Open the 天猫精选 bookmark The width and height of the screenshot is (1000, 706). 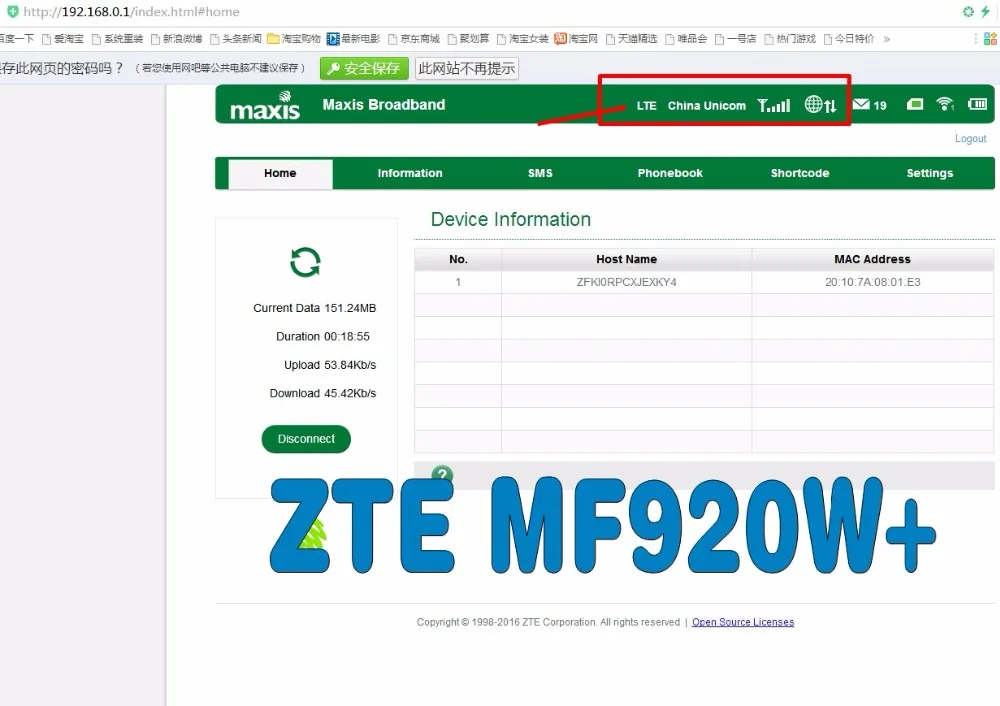(631, 39)
